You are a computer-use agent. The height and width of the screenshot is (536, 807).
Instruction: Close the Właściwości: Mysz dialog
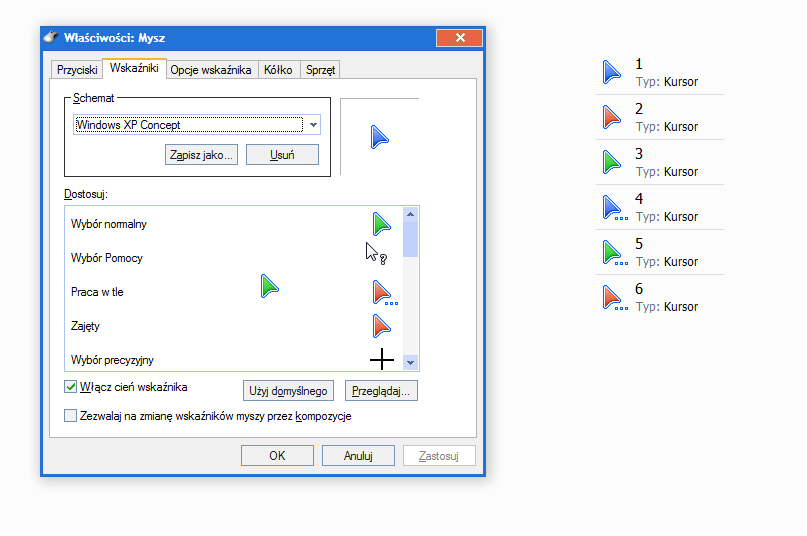[459, 38]
